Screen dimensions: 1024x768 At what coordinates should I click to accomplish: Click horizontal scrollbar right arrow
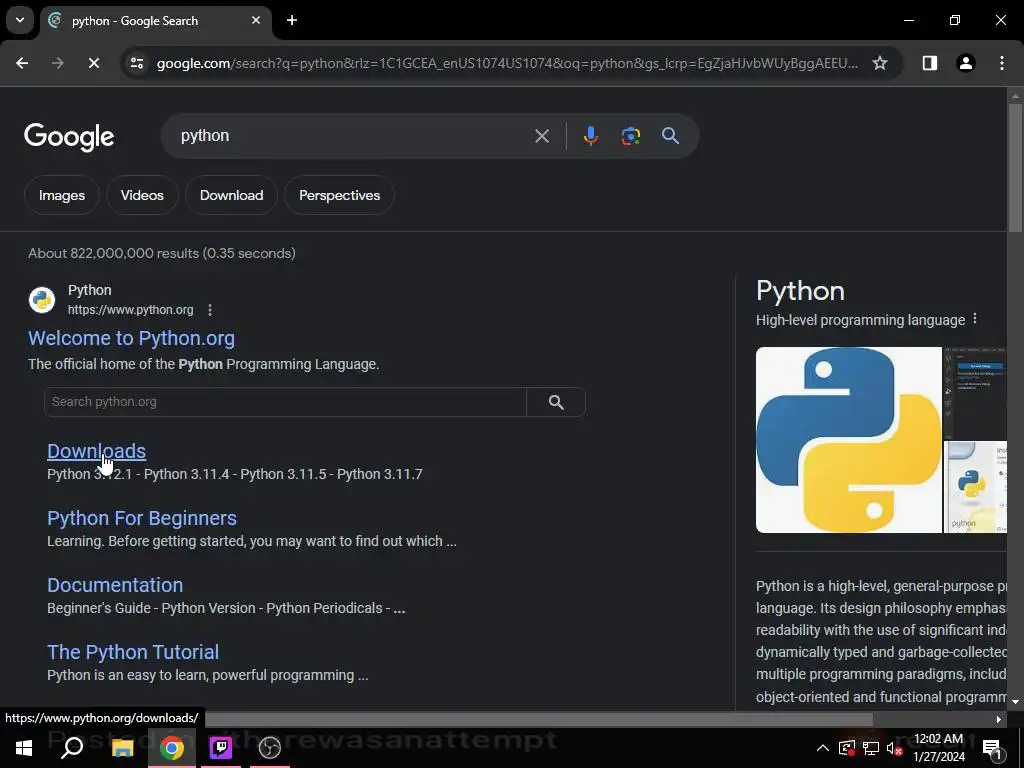tap(999, 720)
